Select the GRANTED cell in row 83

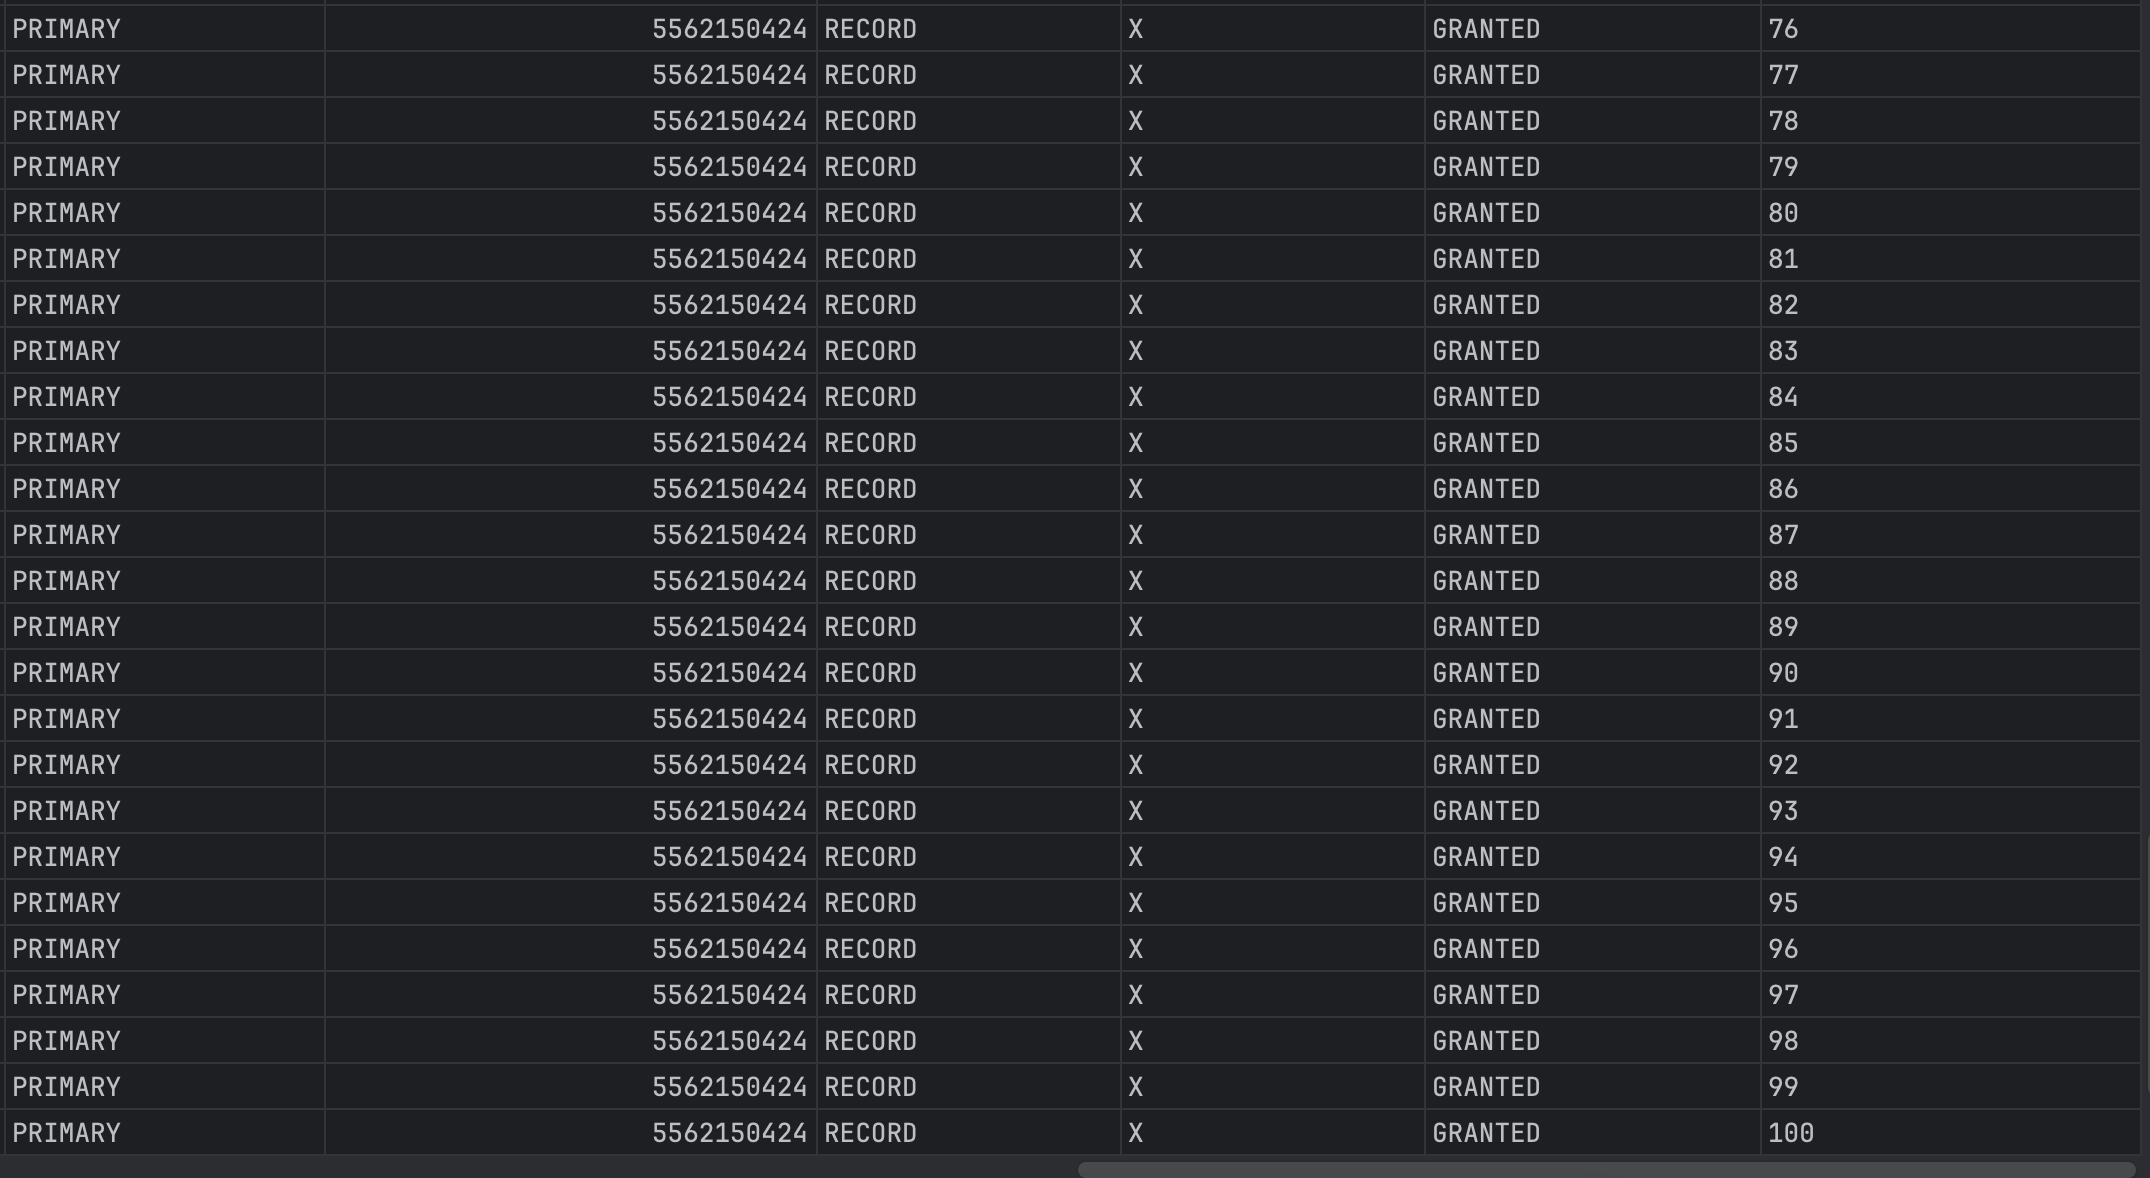(1486, 351)
